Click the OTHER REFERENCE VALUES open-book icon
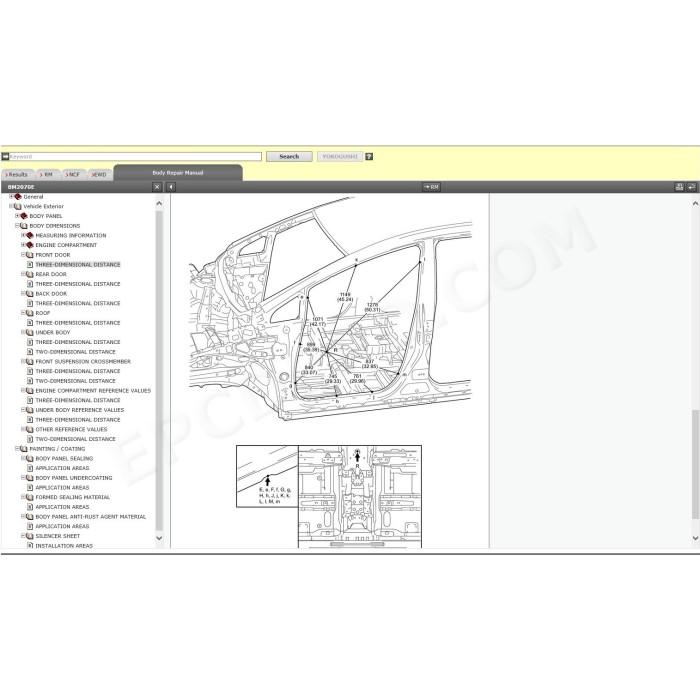This screenshot has width=700, height=700. (x=30, y=429)
